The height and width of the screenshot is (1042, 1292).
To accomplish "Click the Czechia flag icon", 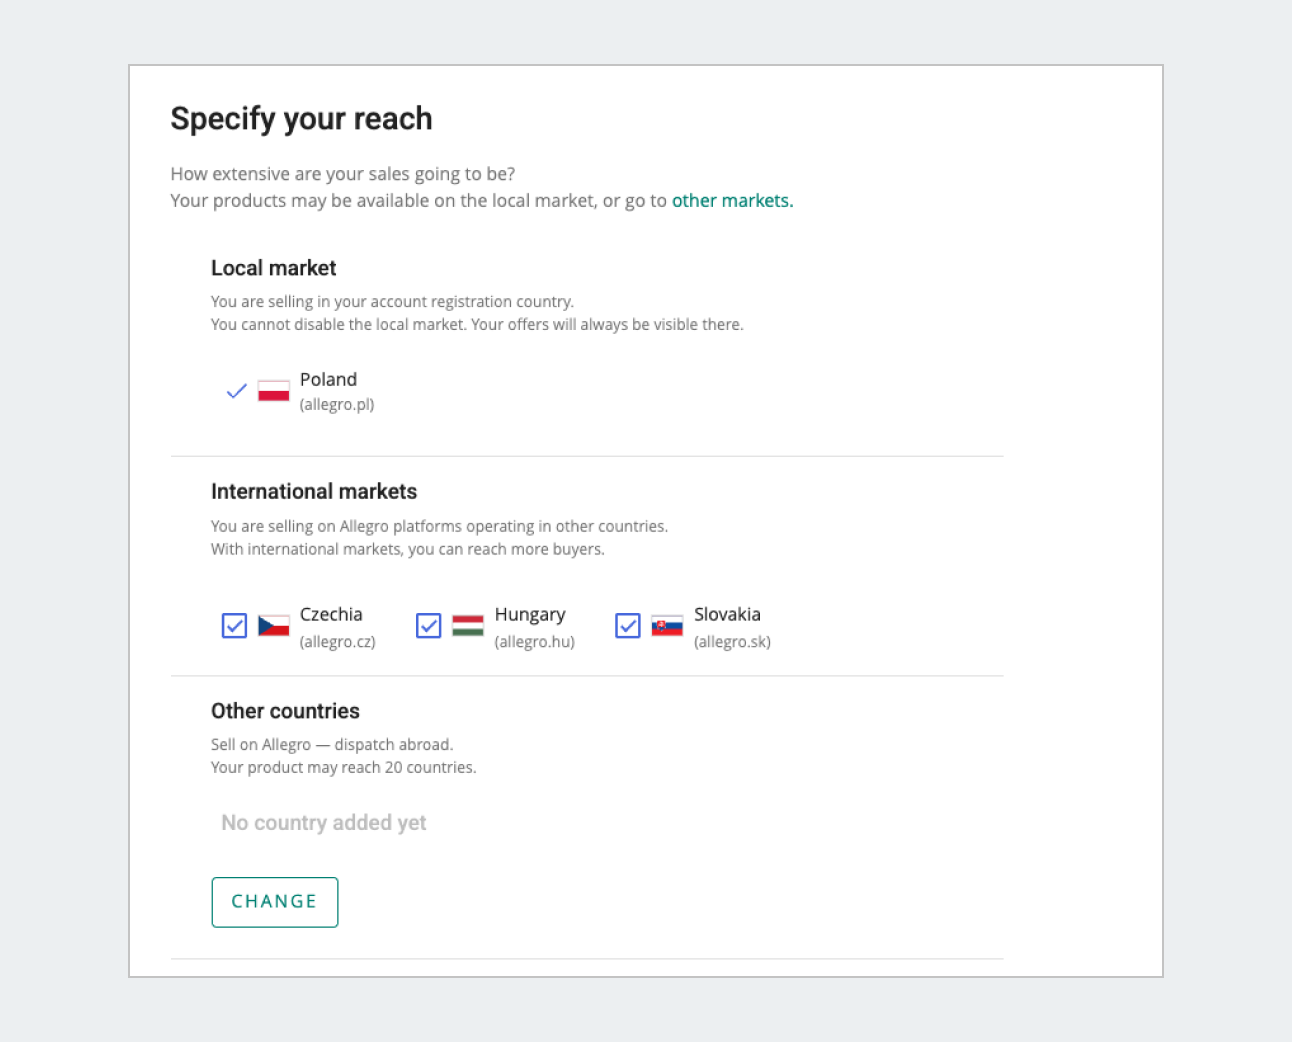I will 273,626.
